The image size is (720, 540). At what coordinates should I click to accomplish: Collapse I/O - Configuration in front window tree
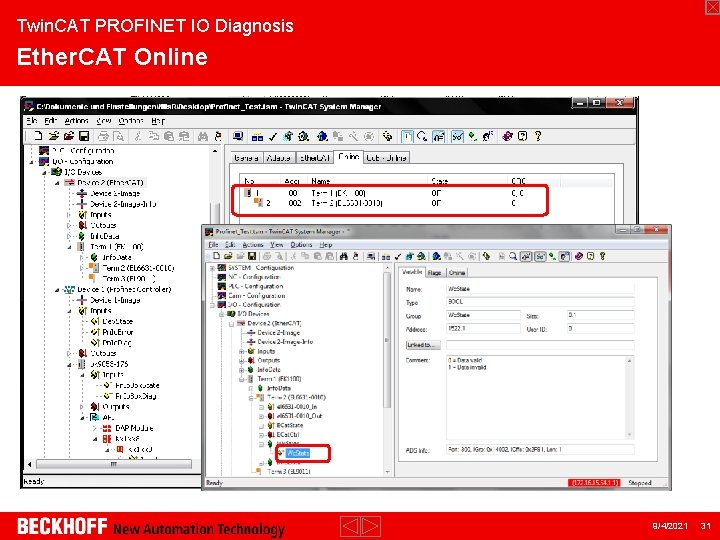coord(212,305)
